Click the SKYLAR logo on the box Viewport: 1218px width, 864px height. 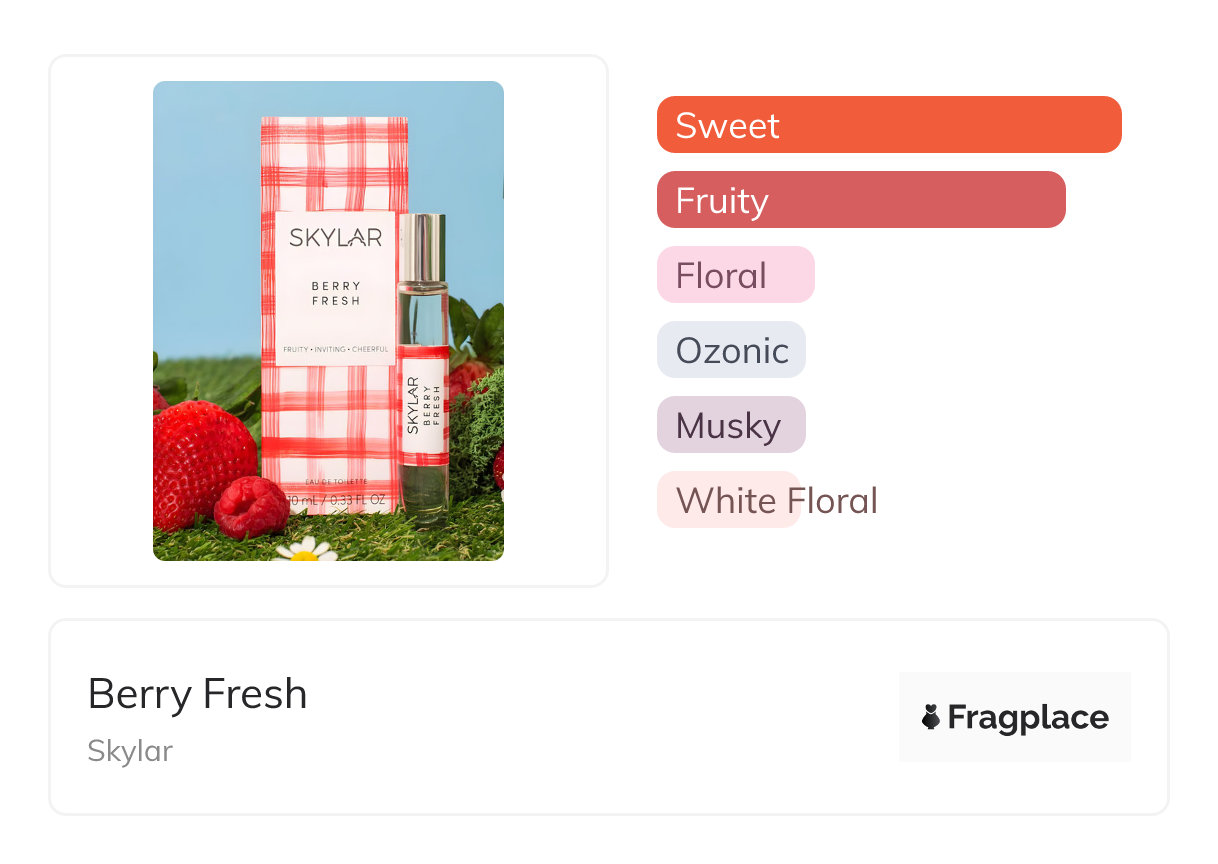(x=335, y=238)
